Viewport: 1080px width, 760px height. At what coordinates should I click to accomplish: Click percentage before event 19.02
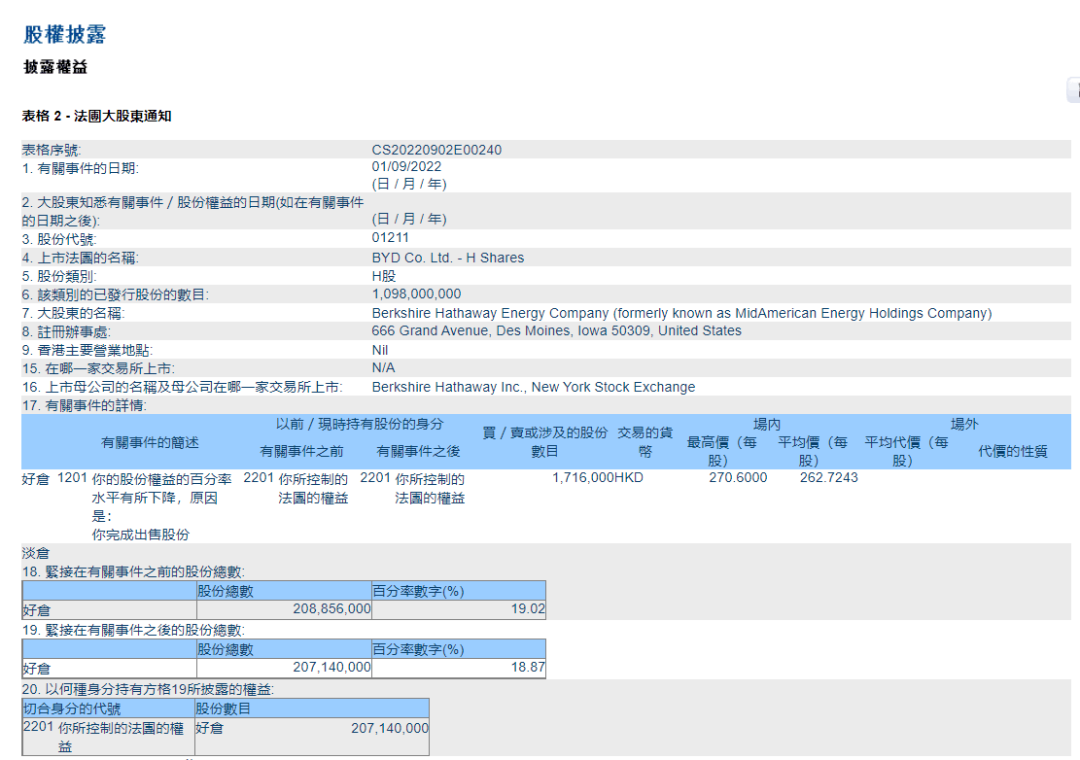point(528,609)
